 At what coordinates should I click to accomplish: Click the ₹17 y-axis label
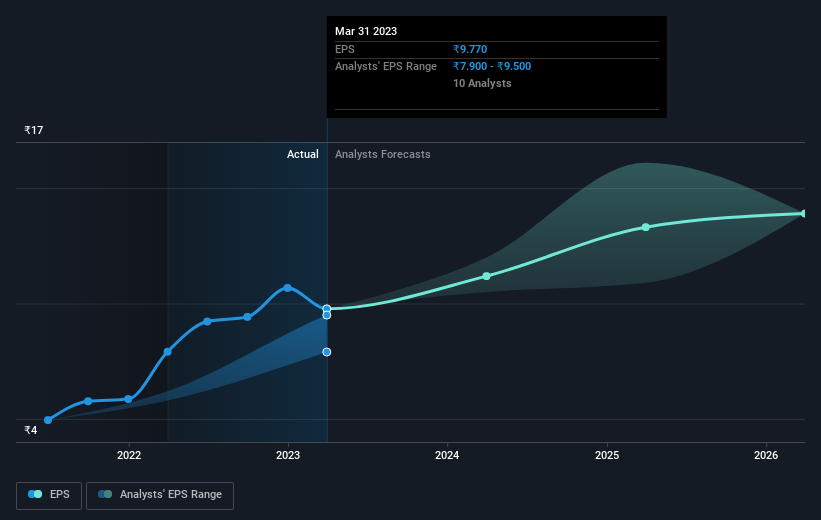click(x=34, y=130)
